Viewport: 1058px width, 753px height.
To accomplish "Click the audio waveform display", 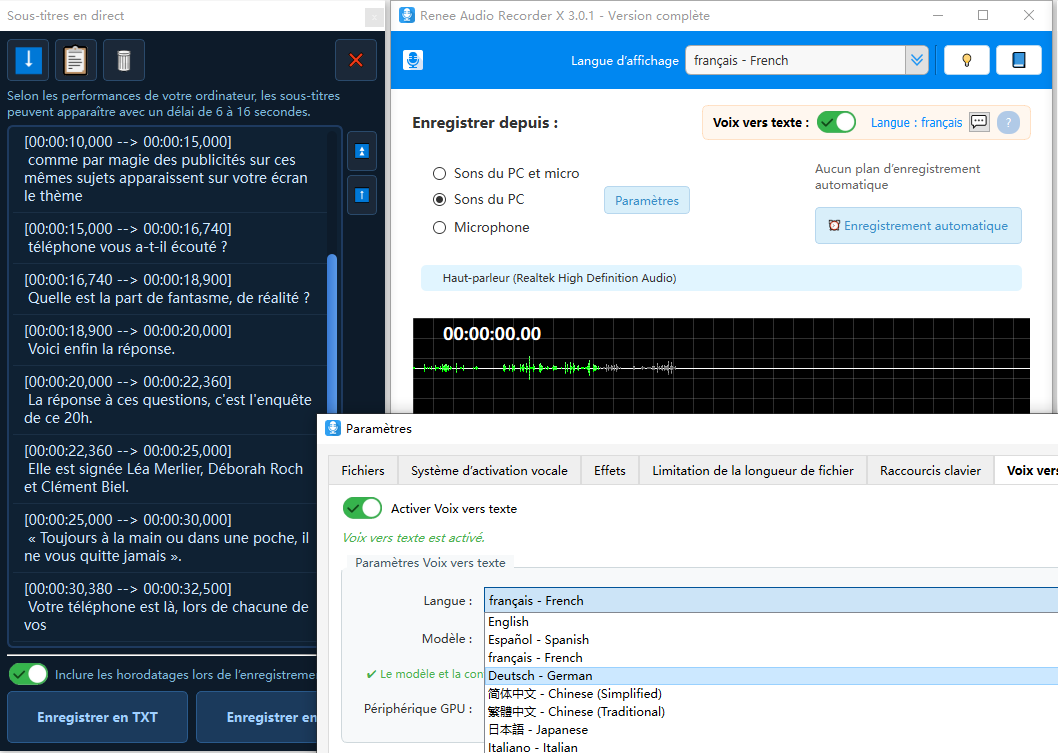I will [x=721, y=366].
